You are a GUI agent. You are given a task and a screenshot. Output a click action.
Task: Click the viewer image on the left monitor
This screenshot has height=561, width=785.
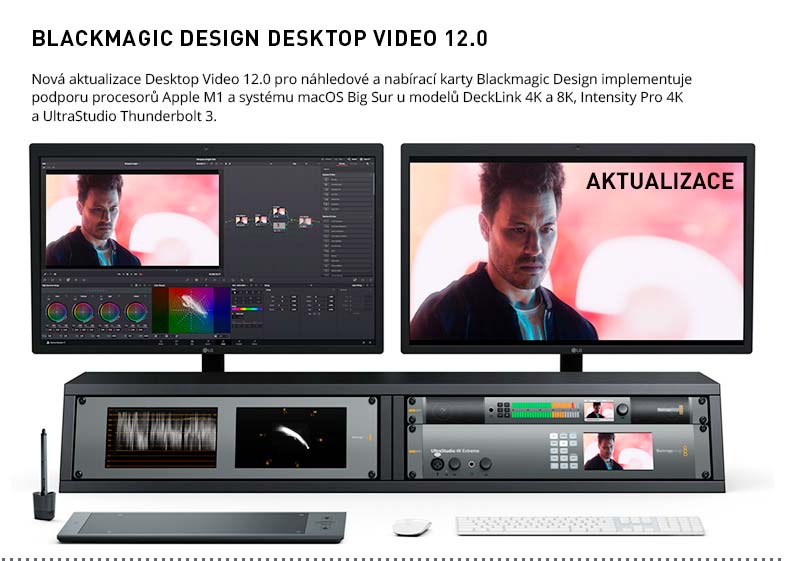133,220
